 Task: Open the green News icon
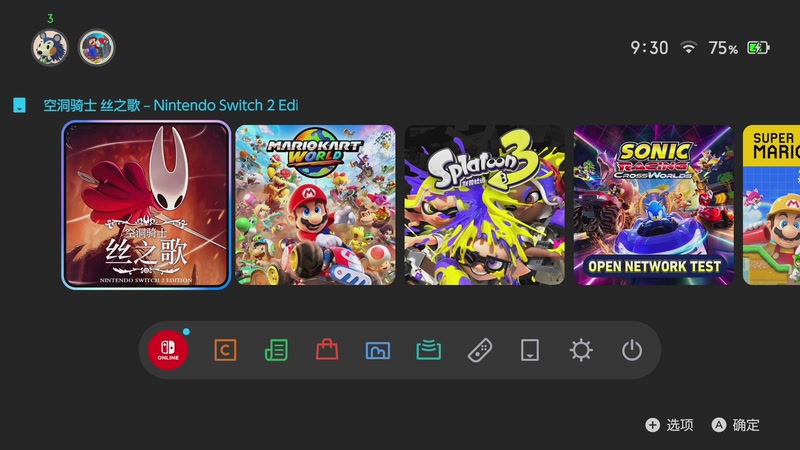point(276,351)
